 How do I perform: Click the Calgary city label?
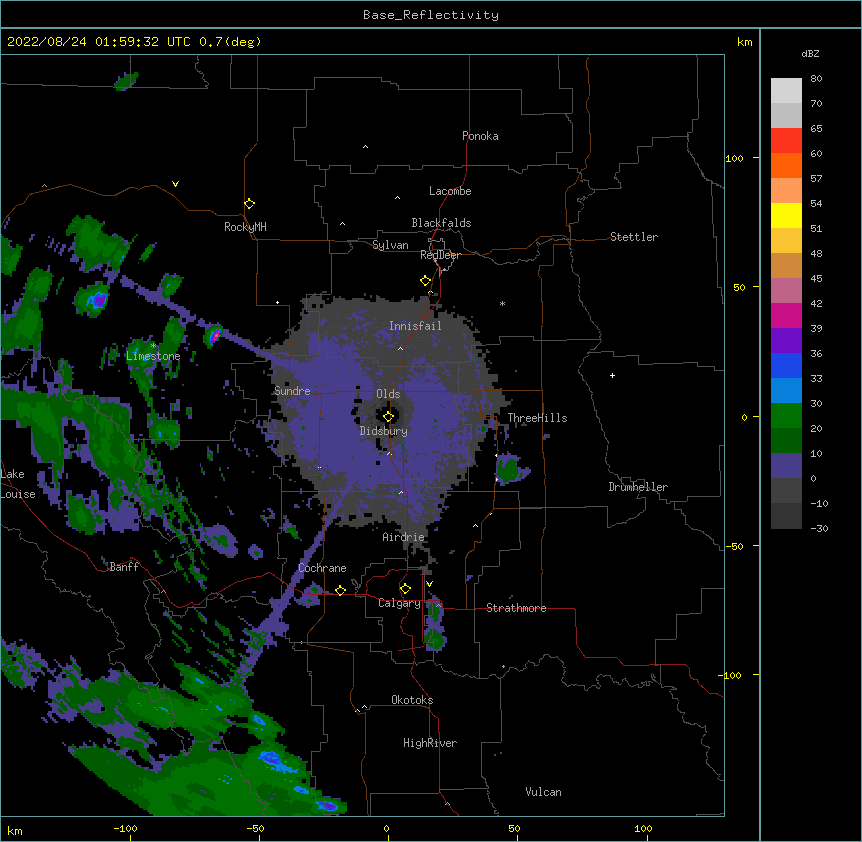coord(399,603)
